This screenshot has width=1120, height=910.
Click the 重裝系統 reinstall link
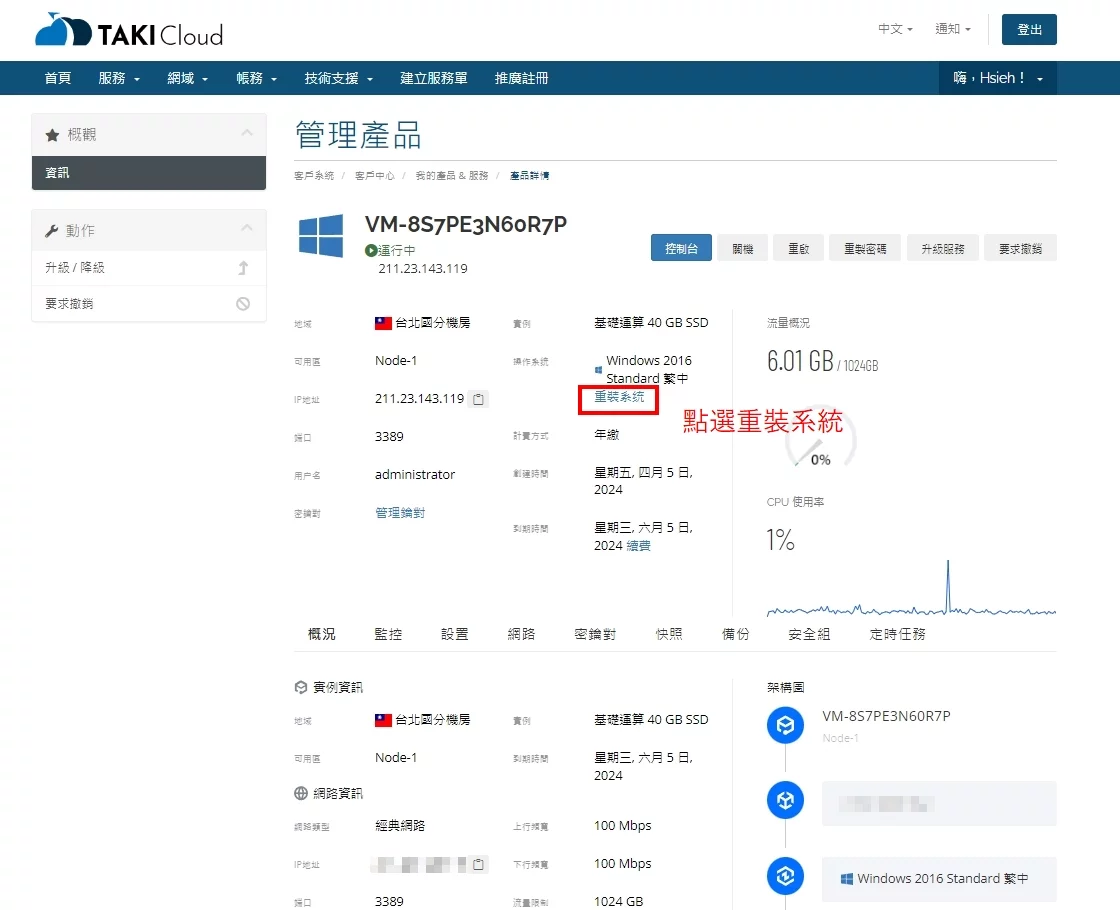[x=619, y=397]
